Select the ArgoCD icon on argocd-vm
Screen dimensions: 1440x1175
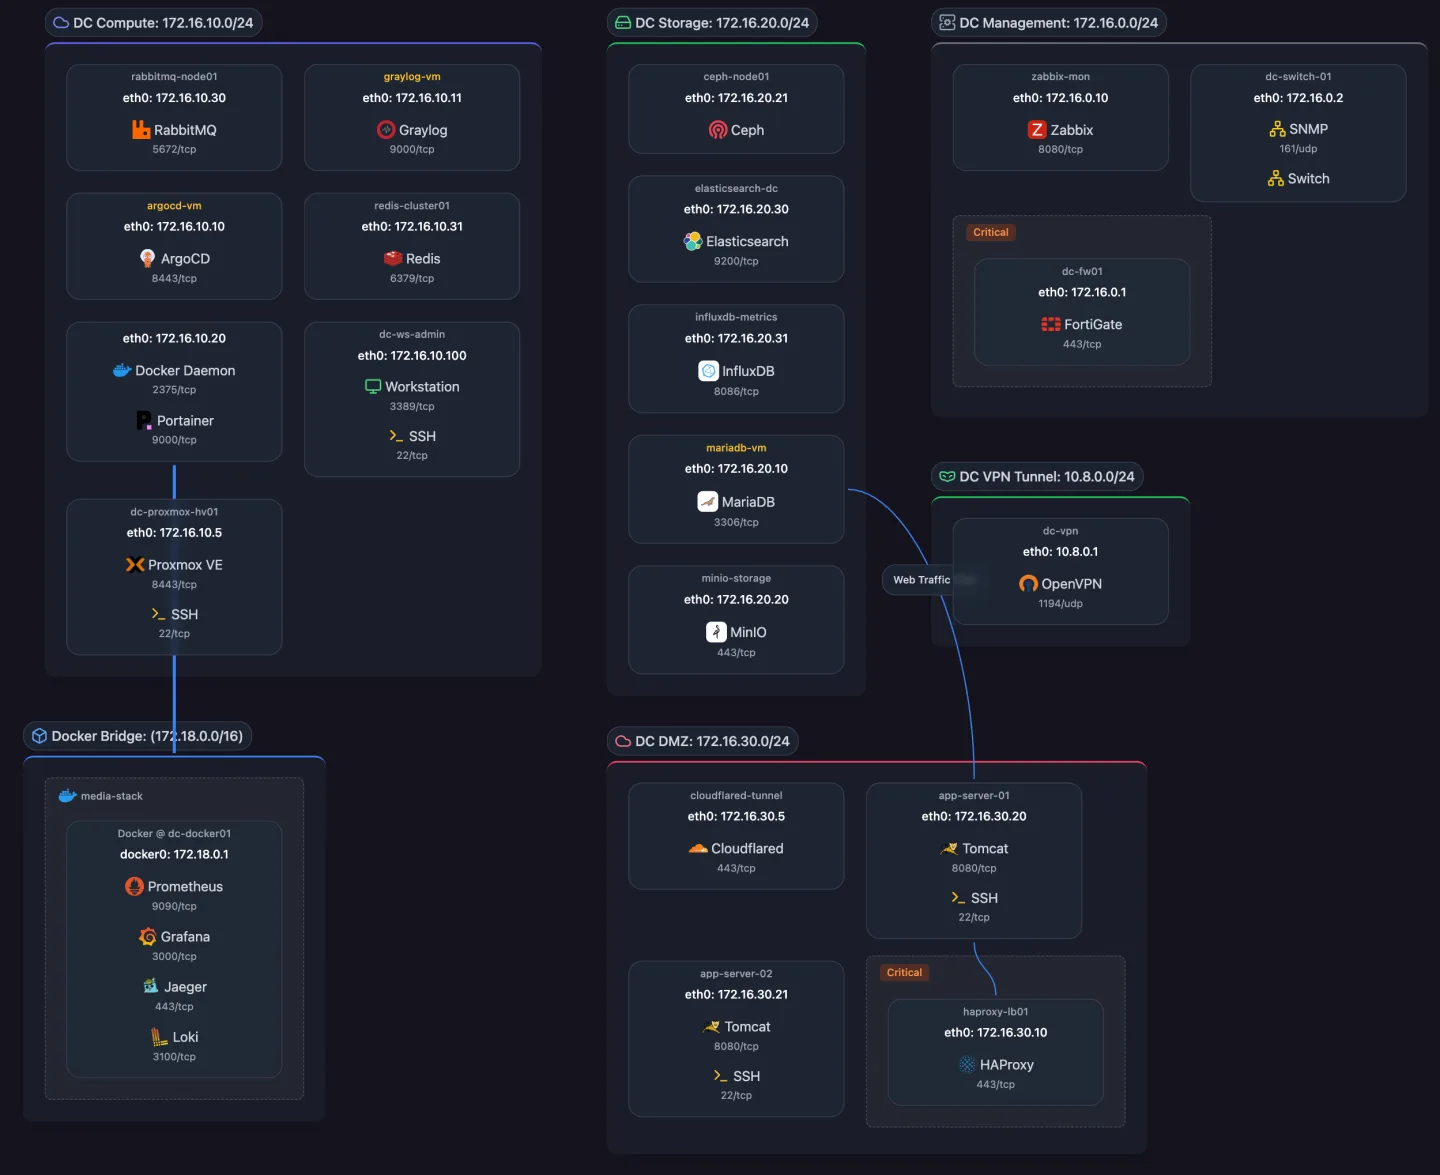tap(148, 258)
